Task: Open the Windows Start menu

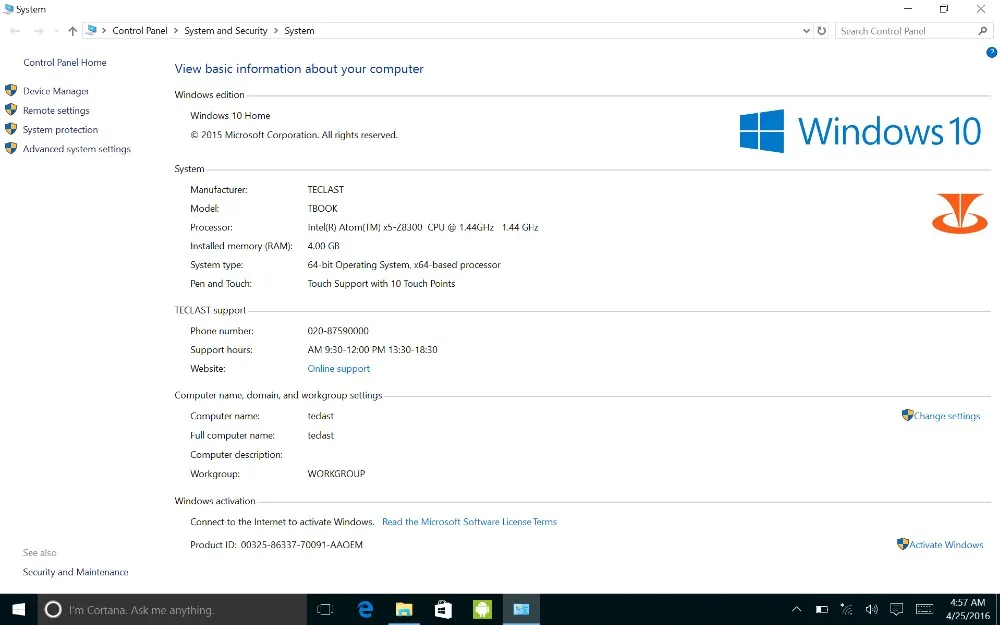Action: tap(18, 610)
